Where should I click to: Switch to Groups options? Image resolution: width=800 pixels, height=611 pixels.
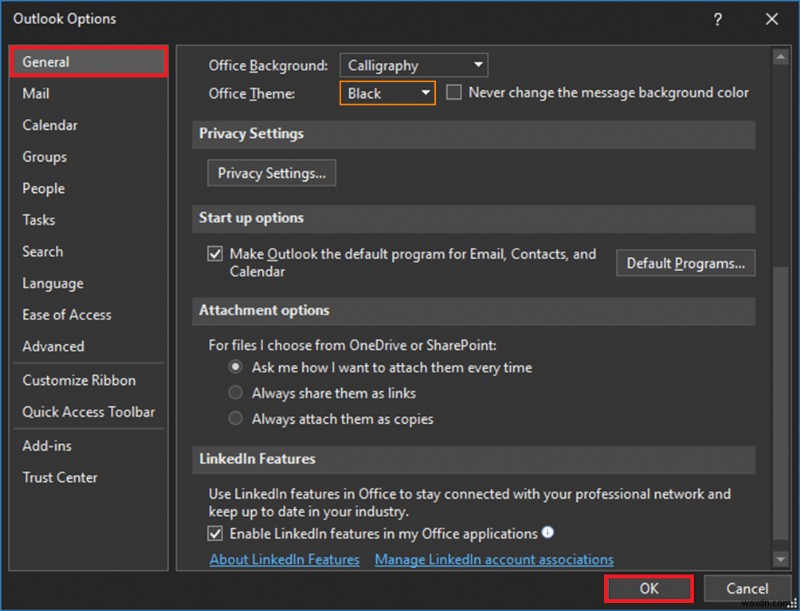(x=89, y=157)
